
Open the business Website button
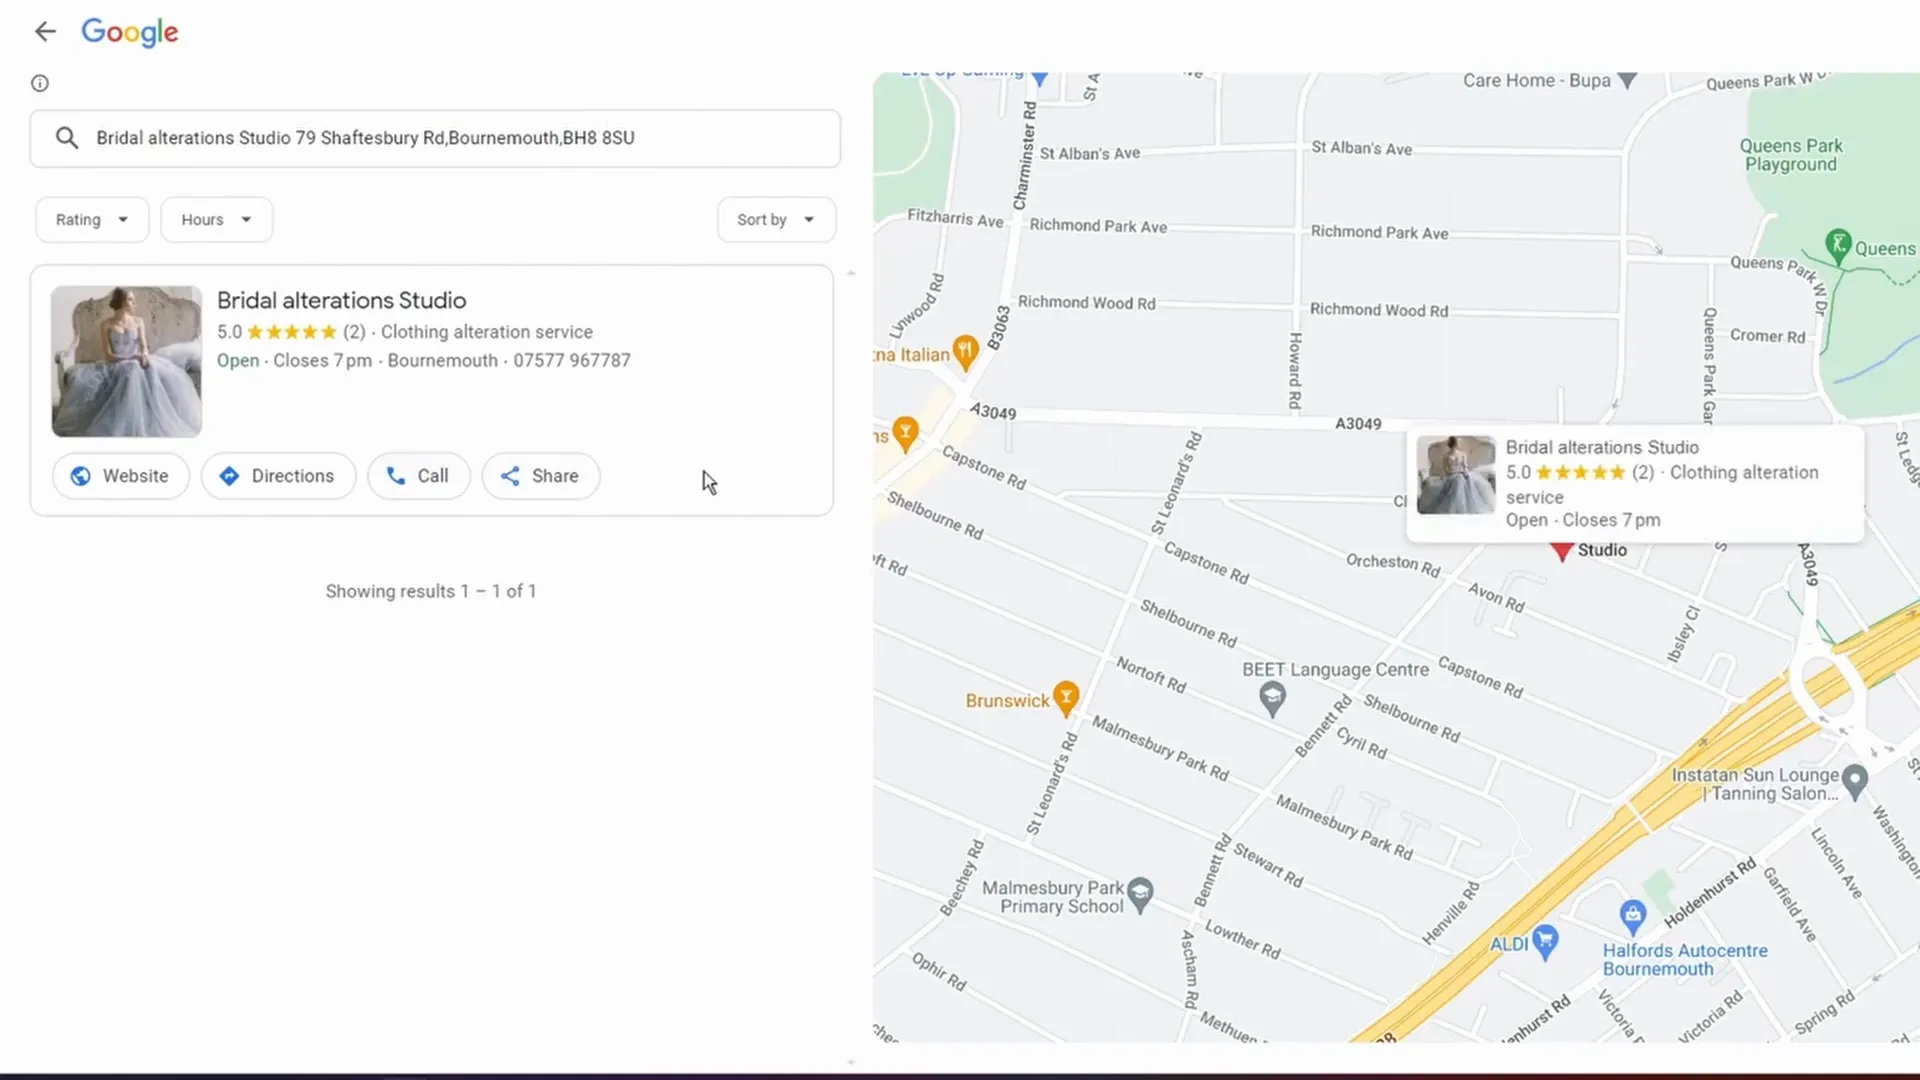point(120,476)
